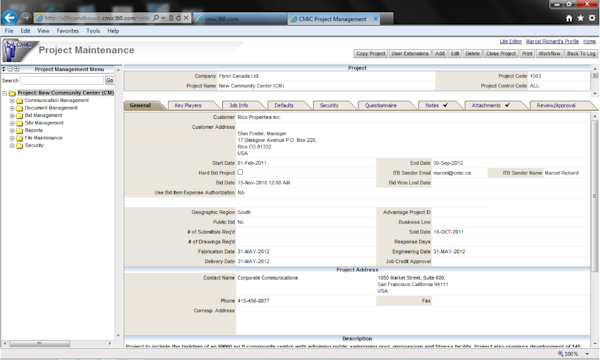600x360 pixels.
Task: Expand the Communication Management tree node
Action: (12, 101)
